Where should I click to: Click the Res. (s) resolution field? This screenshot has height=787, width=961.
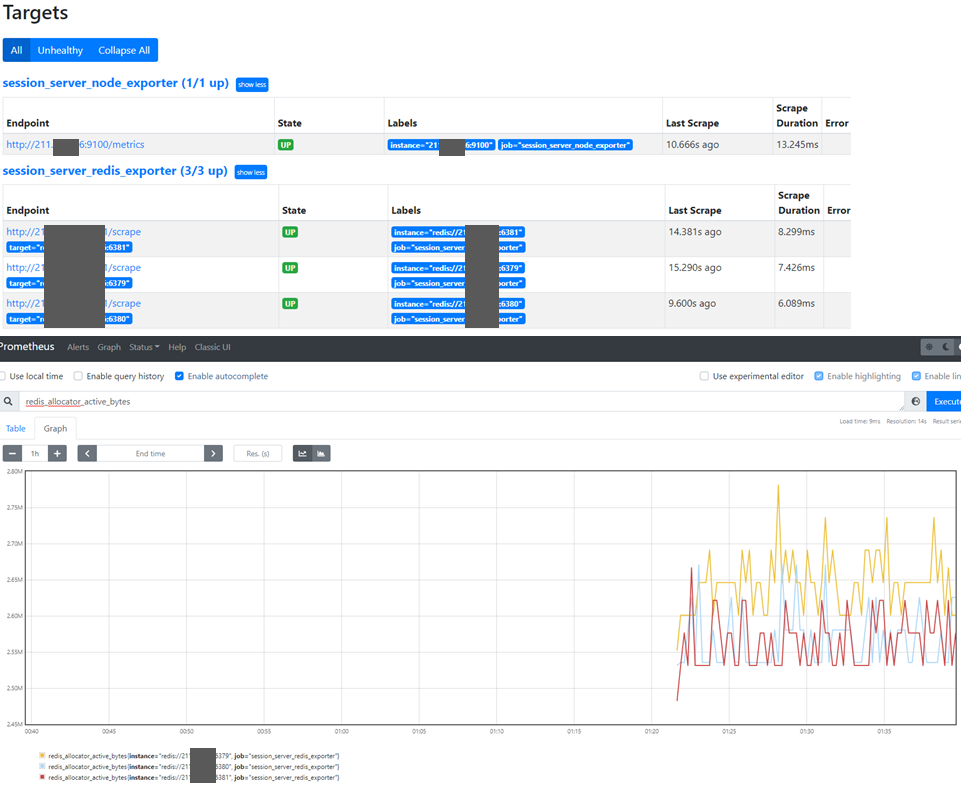(257, 454)
